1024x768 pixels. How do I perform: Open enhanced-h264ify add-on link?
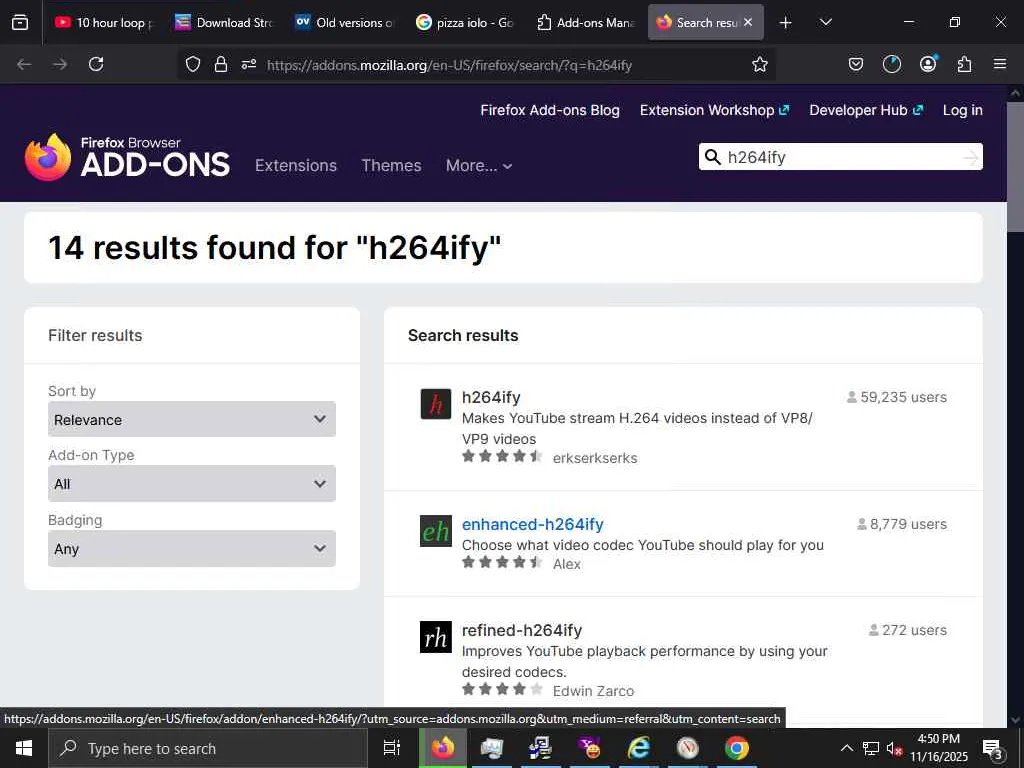tap(532, 524)
